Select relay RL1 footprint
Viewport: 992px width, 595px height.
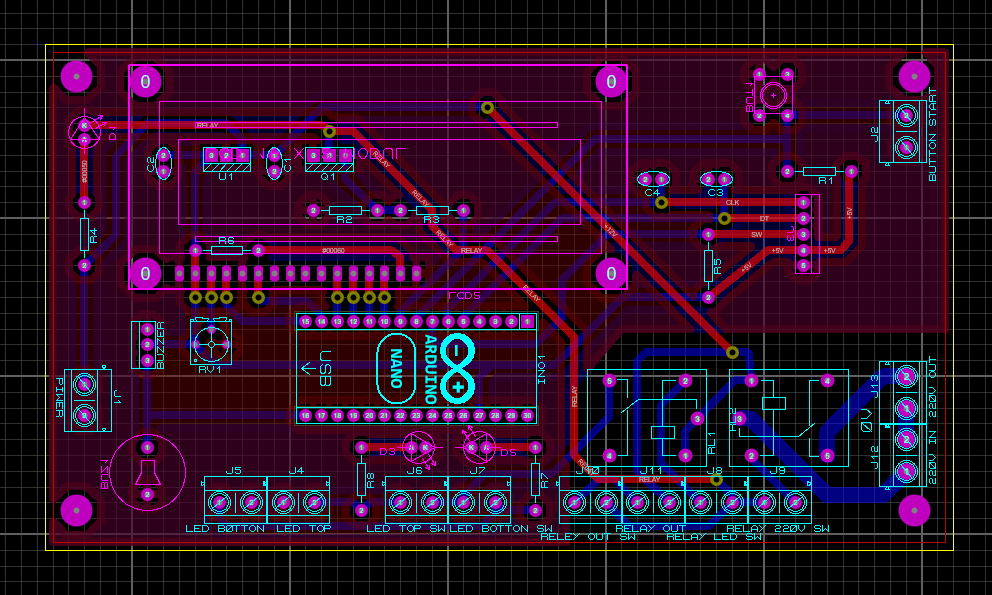[x=647, y=418]
